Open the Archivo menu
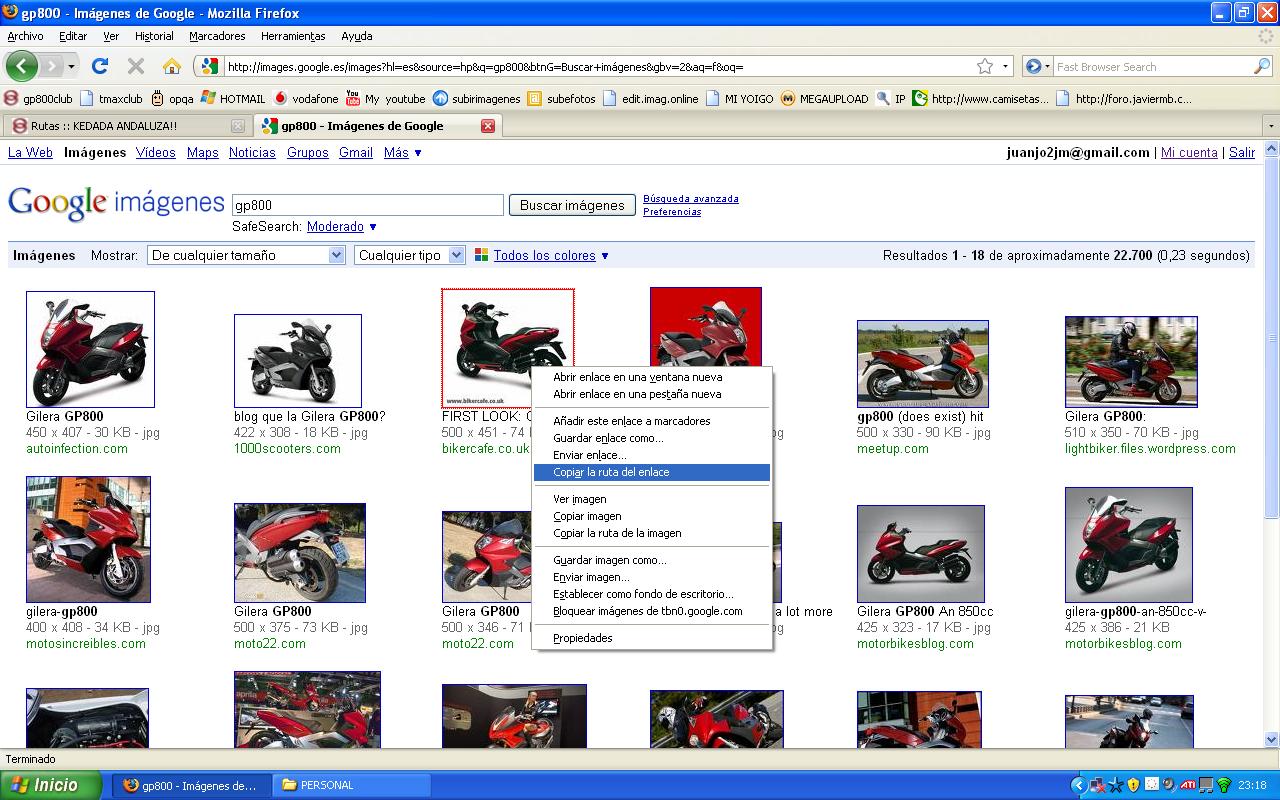Screen dimensions: 1280x800 point(25,36)
